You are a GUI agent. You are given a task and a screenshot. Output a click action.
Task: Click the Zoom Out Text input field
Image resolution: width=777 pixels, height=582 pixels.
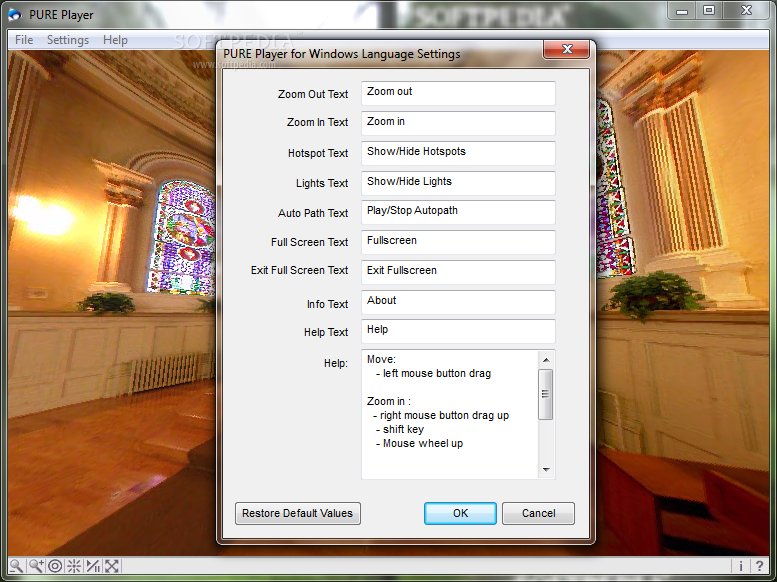tap(458, 93)
